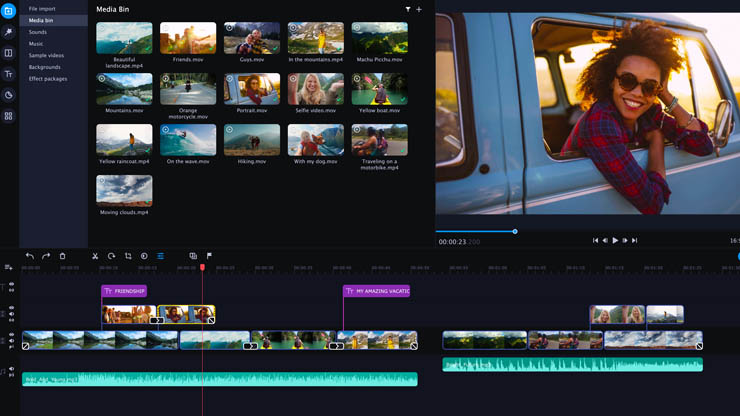740x416 pixels.
Task: Click the flag Add marker icon
Action: (209, 256)
